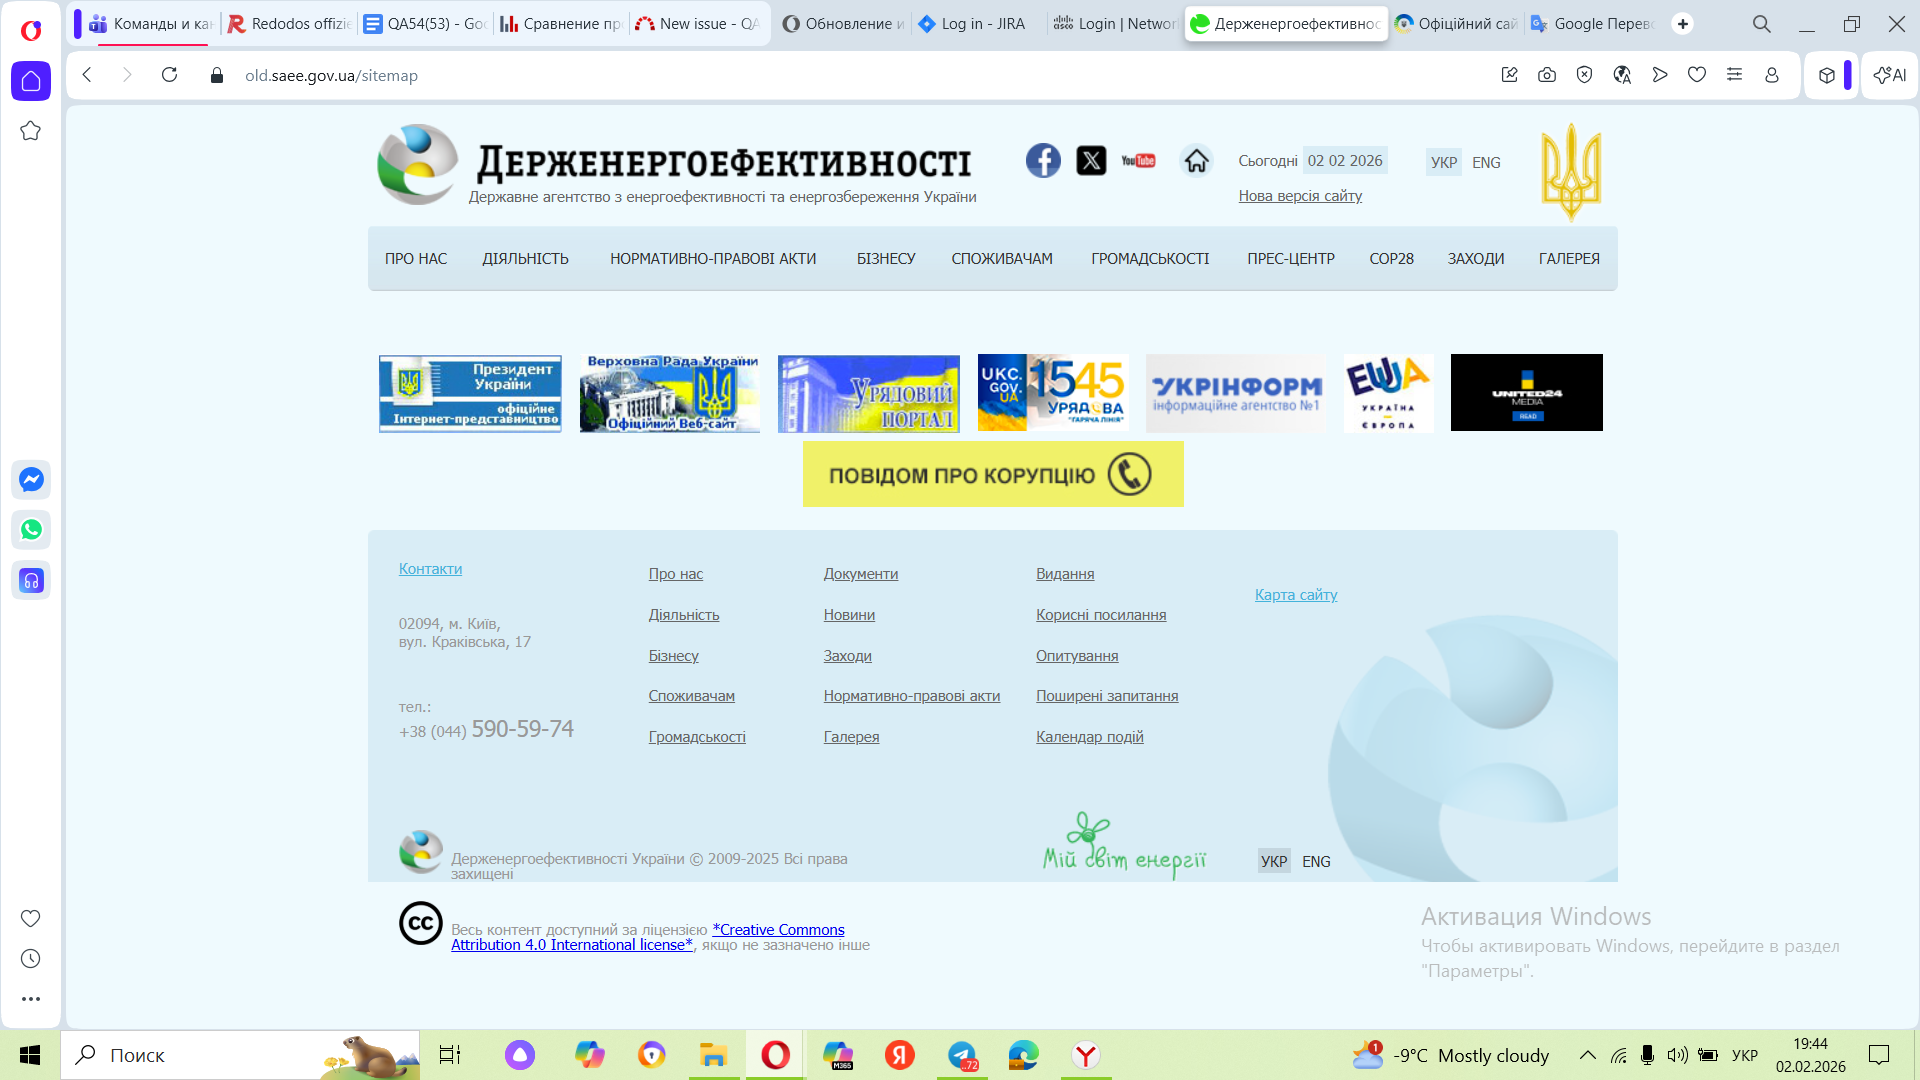Expand ДІЯЛЬНІСТЬ navigation menu
The height and width of the screenshot is (1080, 1920).
coord(525,259)
